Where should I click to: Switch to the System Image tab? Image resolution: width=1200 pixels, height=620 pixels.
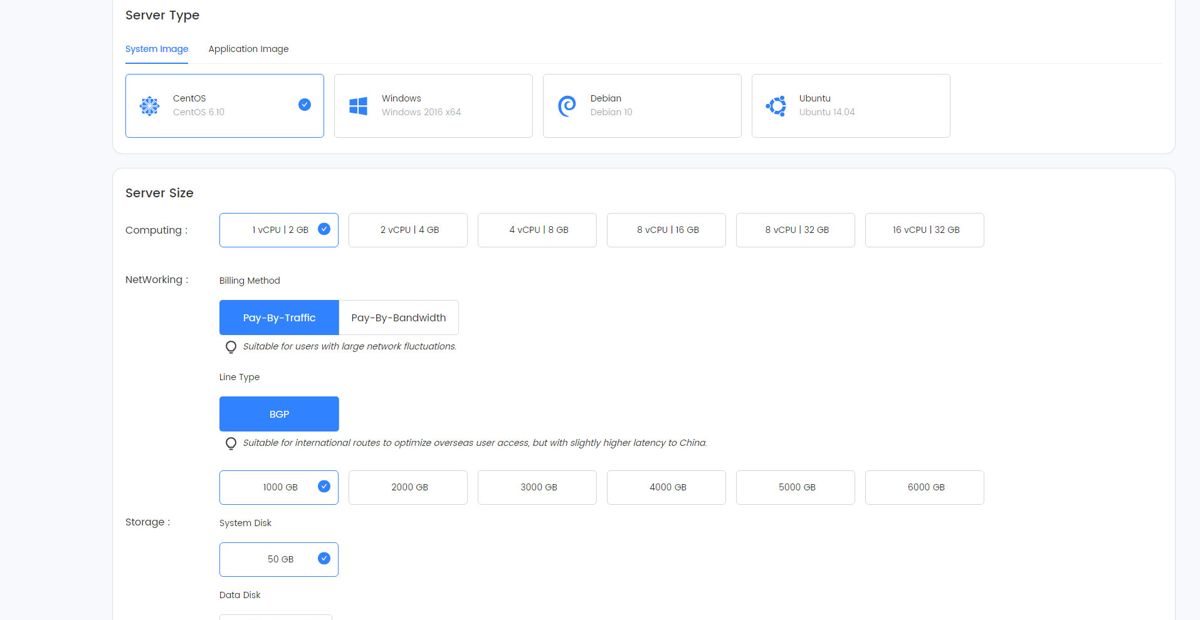pos(157,49)
